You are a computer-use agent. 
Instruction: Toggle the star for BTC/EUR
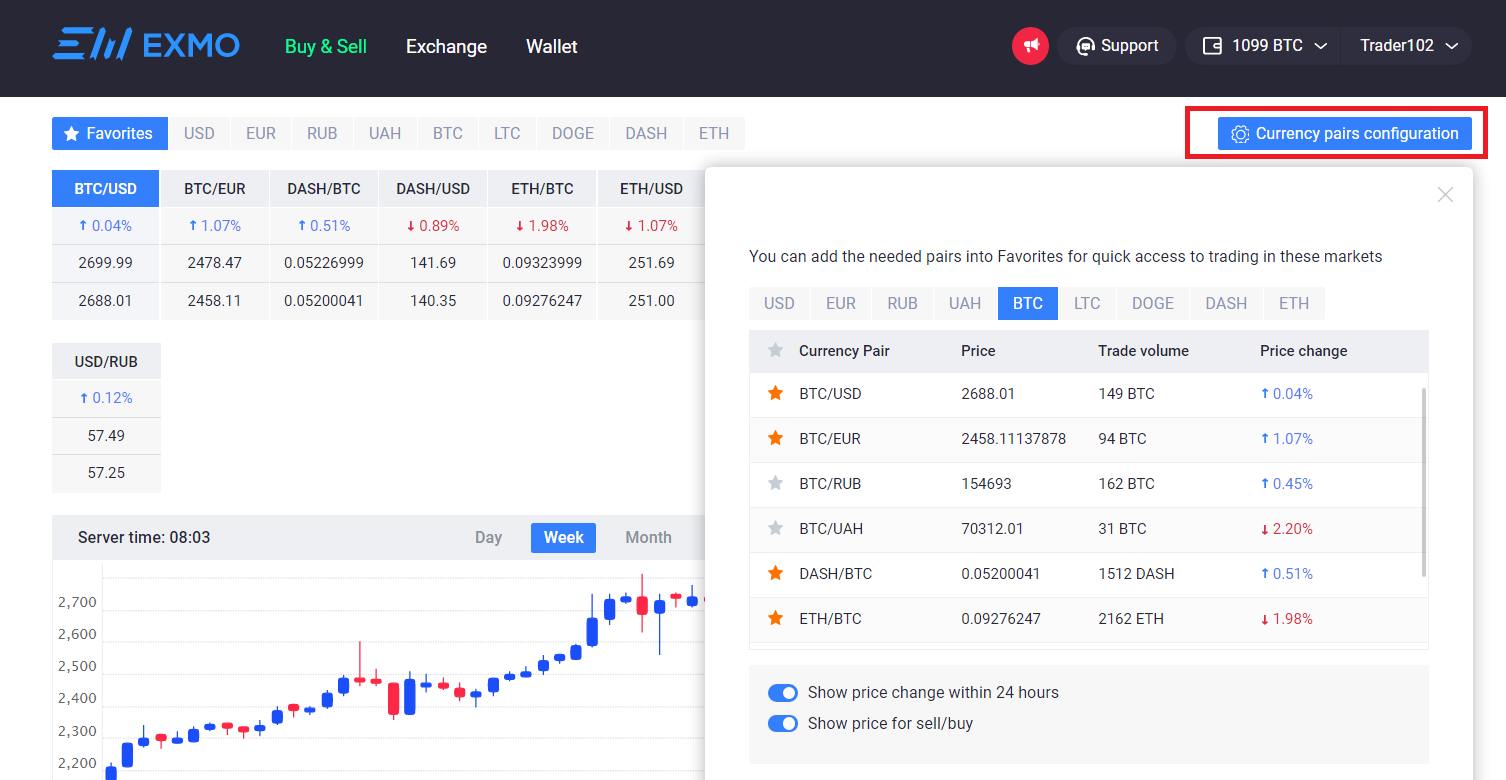(775, 438)
